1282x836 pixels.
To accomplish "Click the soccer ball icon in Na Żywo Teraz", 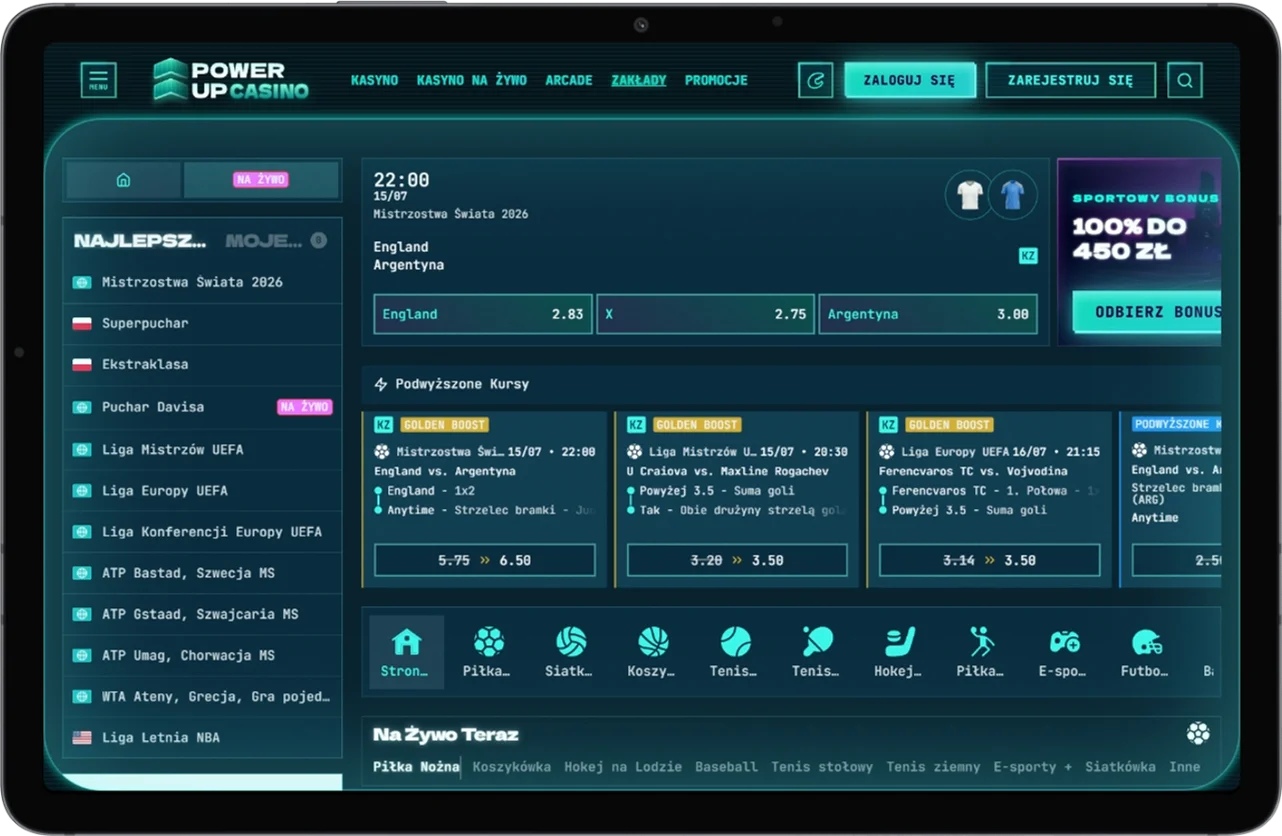I will click(x=1198, y=734).
